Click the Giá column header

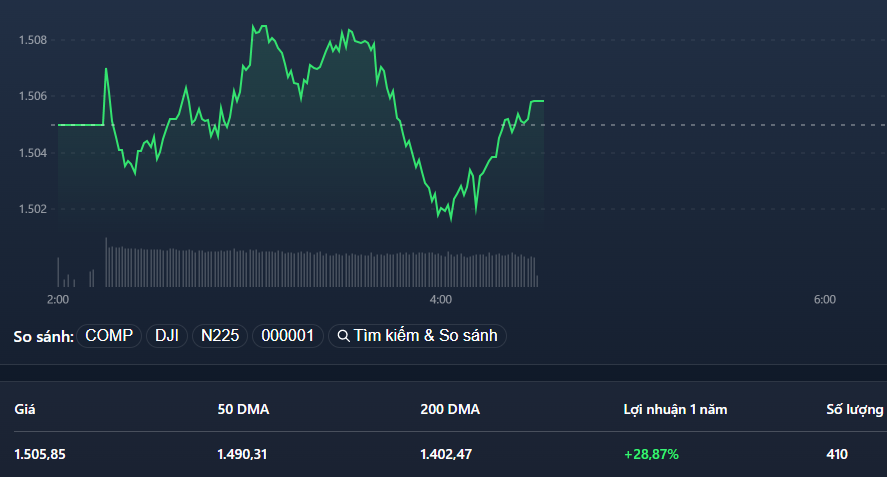click(x=24, y=409)
